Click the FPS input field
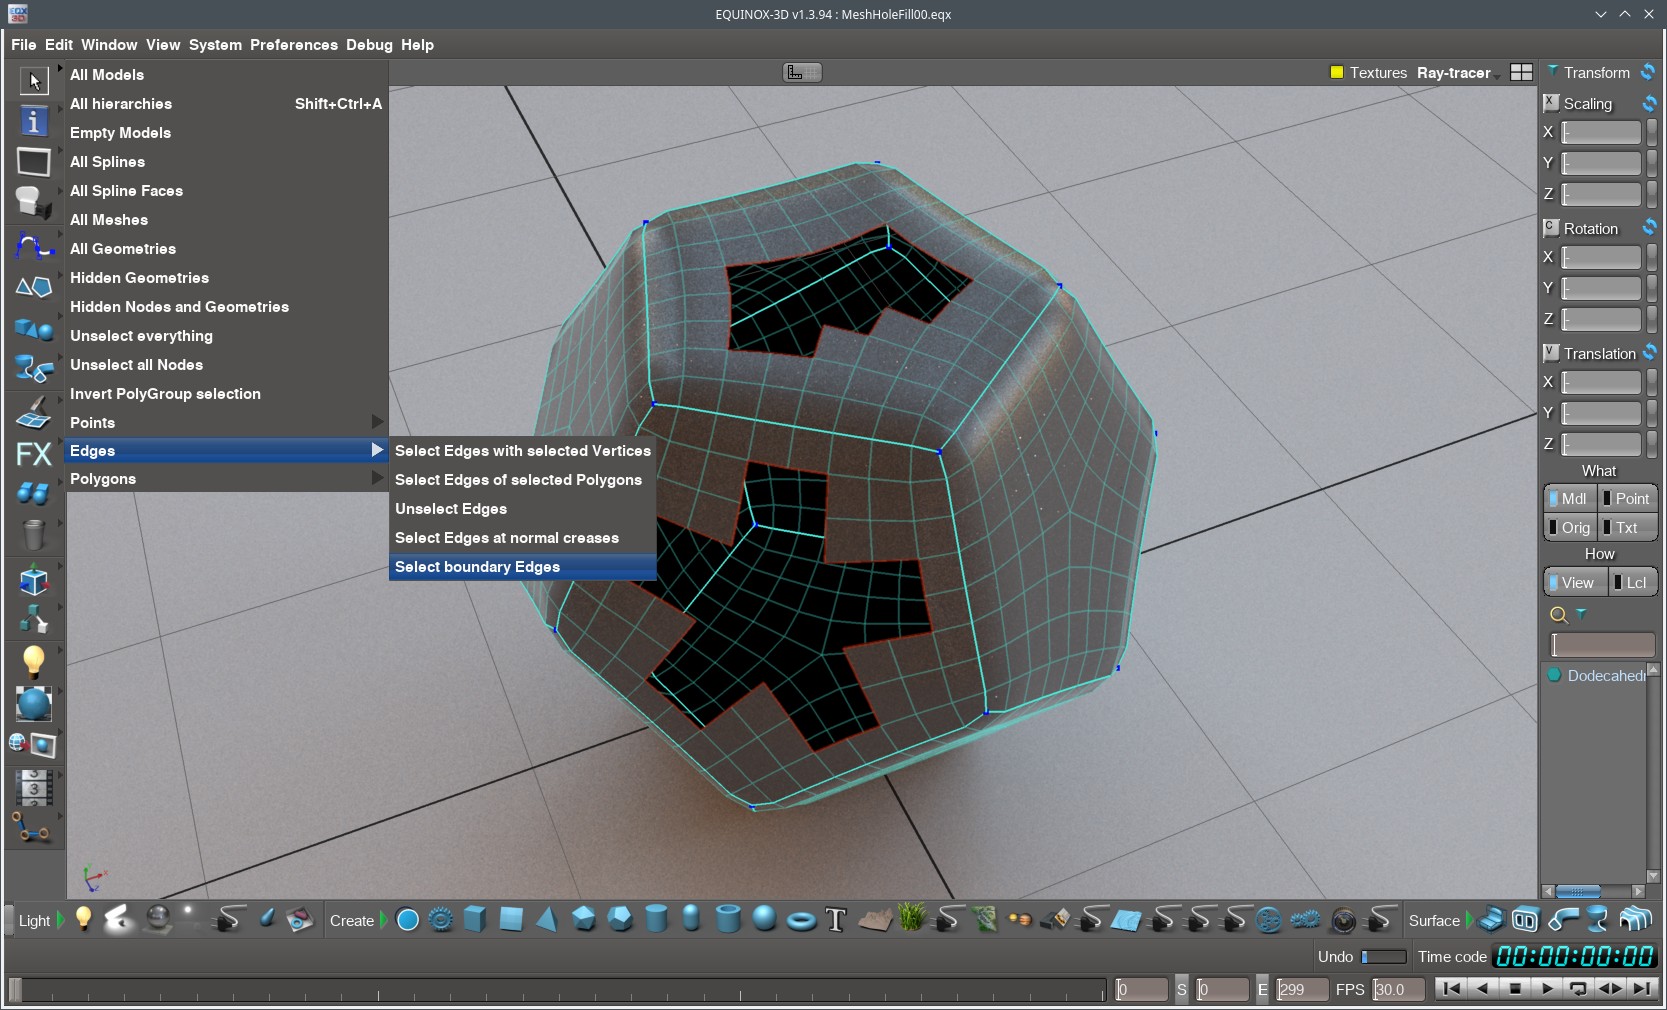 coord(1397,990)
